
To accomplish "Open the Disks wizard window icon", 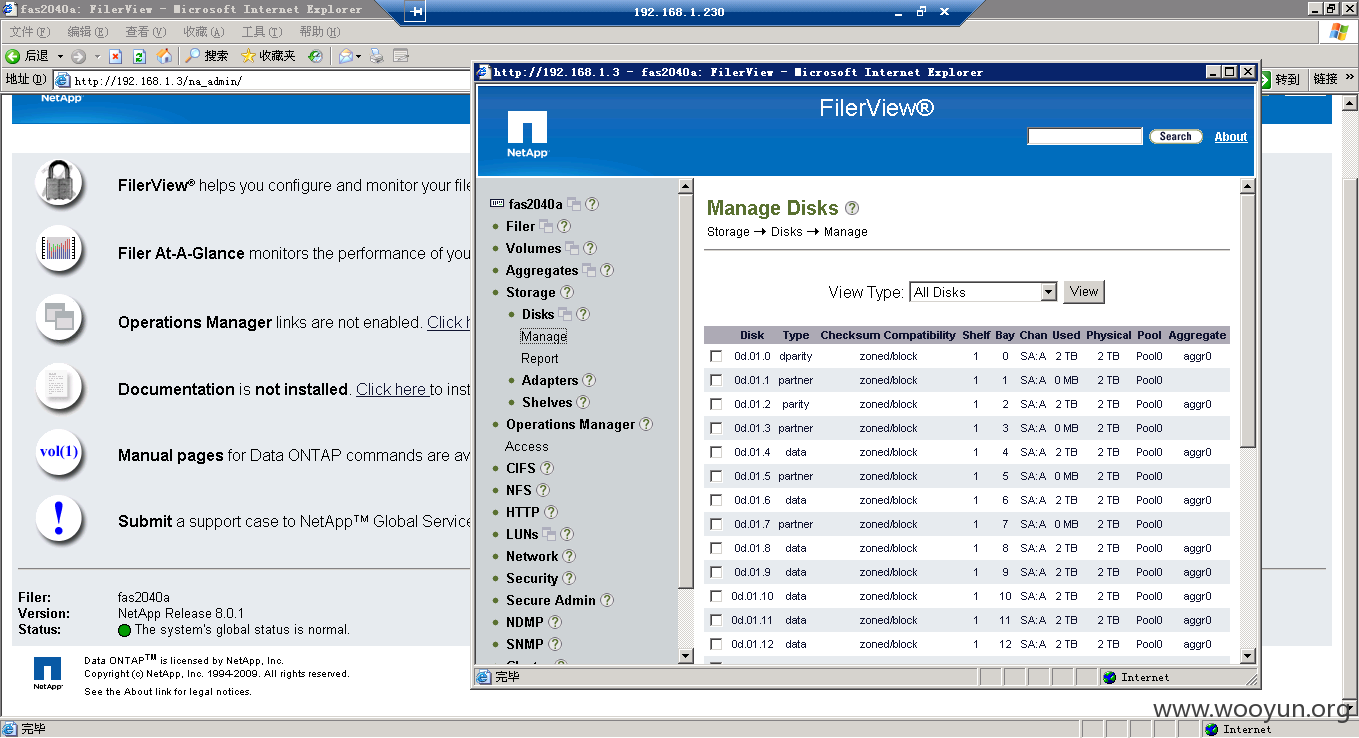I will click(565, 314).
